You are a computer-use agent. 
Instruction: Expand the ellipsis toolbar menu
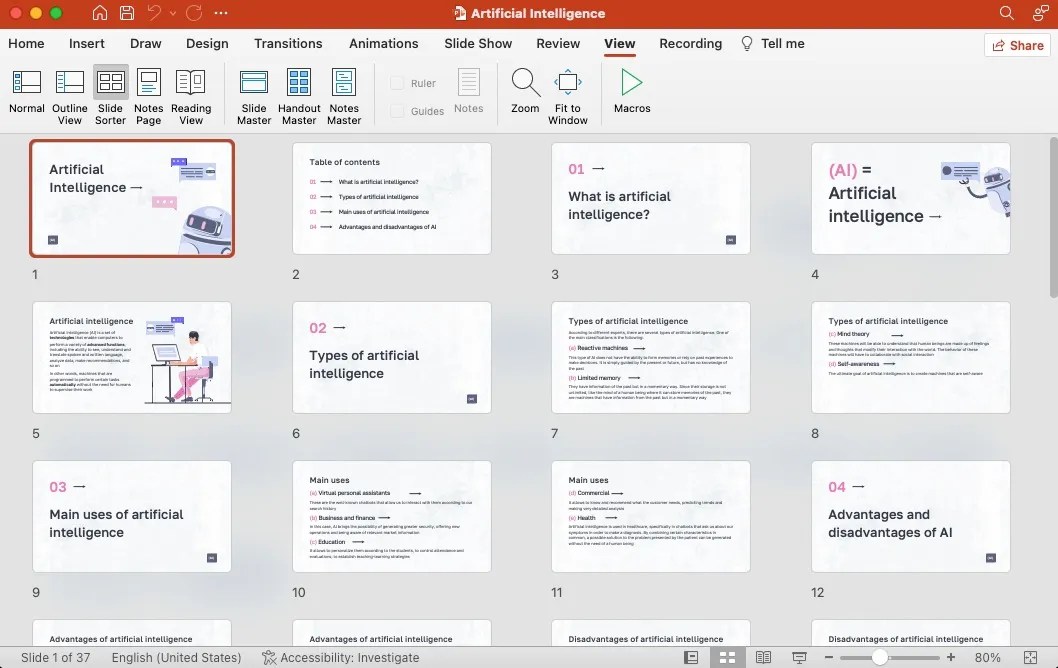click(220, 13)
